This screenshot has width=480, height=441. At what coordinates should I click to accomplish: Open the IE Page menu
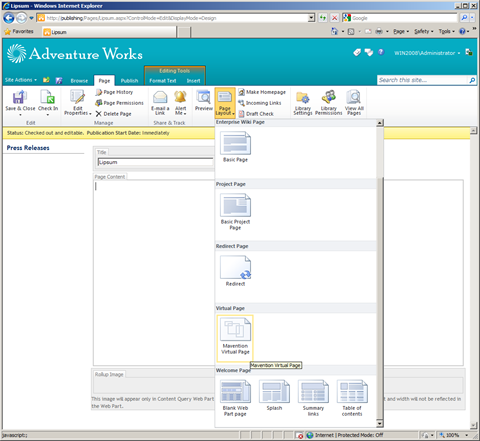pos(401,31)
